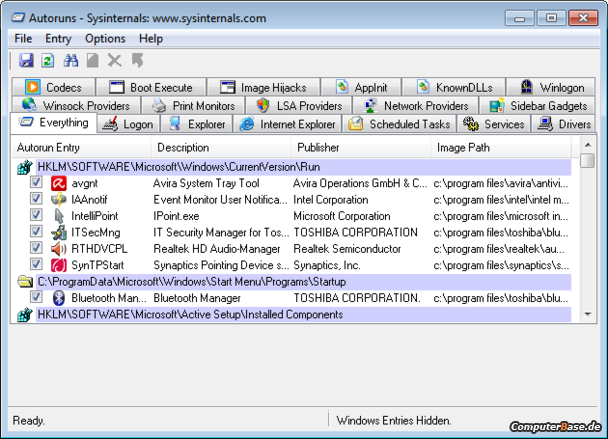Click the SynTPStart red icon
Viewport: 608px width, 439px height.
(x=59, y=265)
